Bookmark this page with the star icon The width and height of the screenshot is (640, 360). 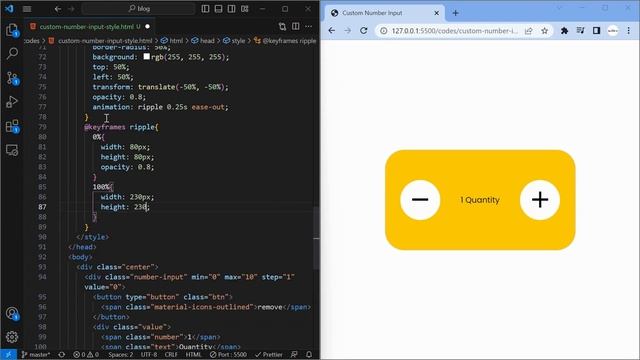click(x=544, y=31)
